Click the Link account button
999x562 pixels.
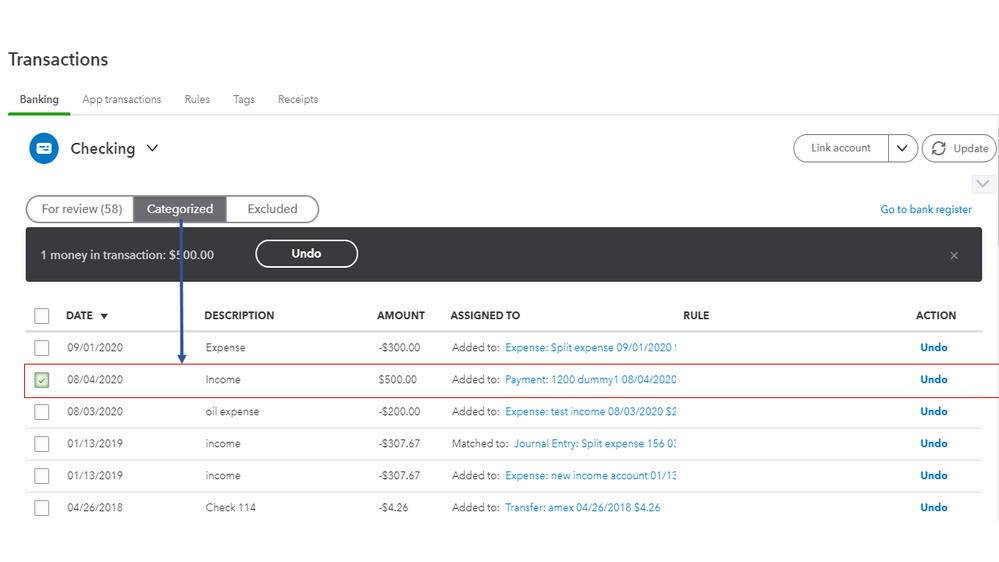click(x=841, y=148)
